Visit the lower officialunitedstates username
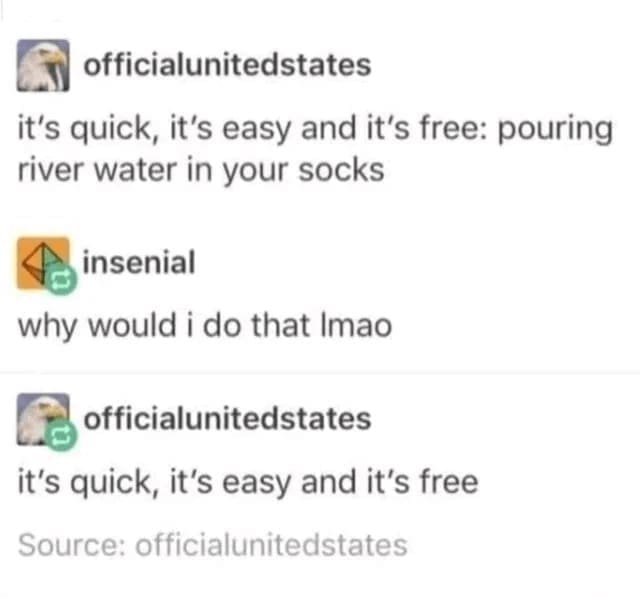The width and height of the screenshot is (640, 598). point(227,418)
